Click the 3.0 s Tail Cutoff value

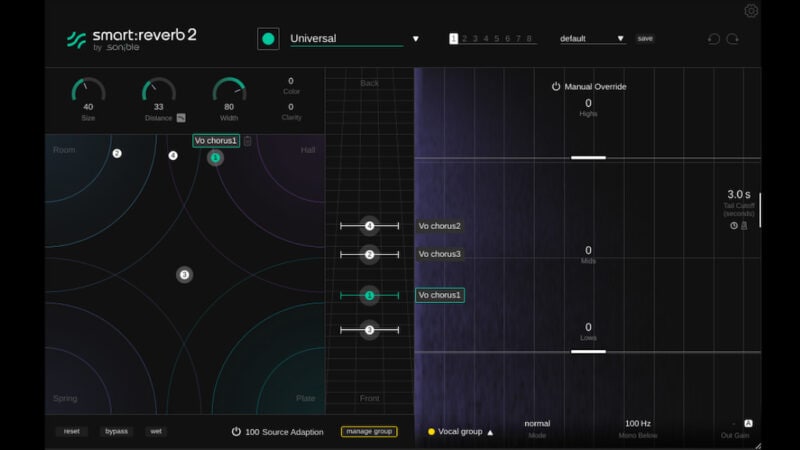click(x=739, y=194)
